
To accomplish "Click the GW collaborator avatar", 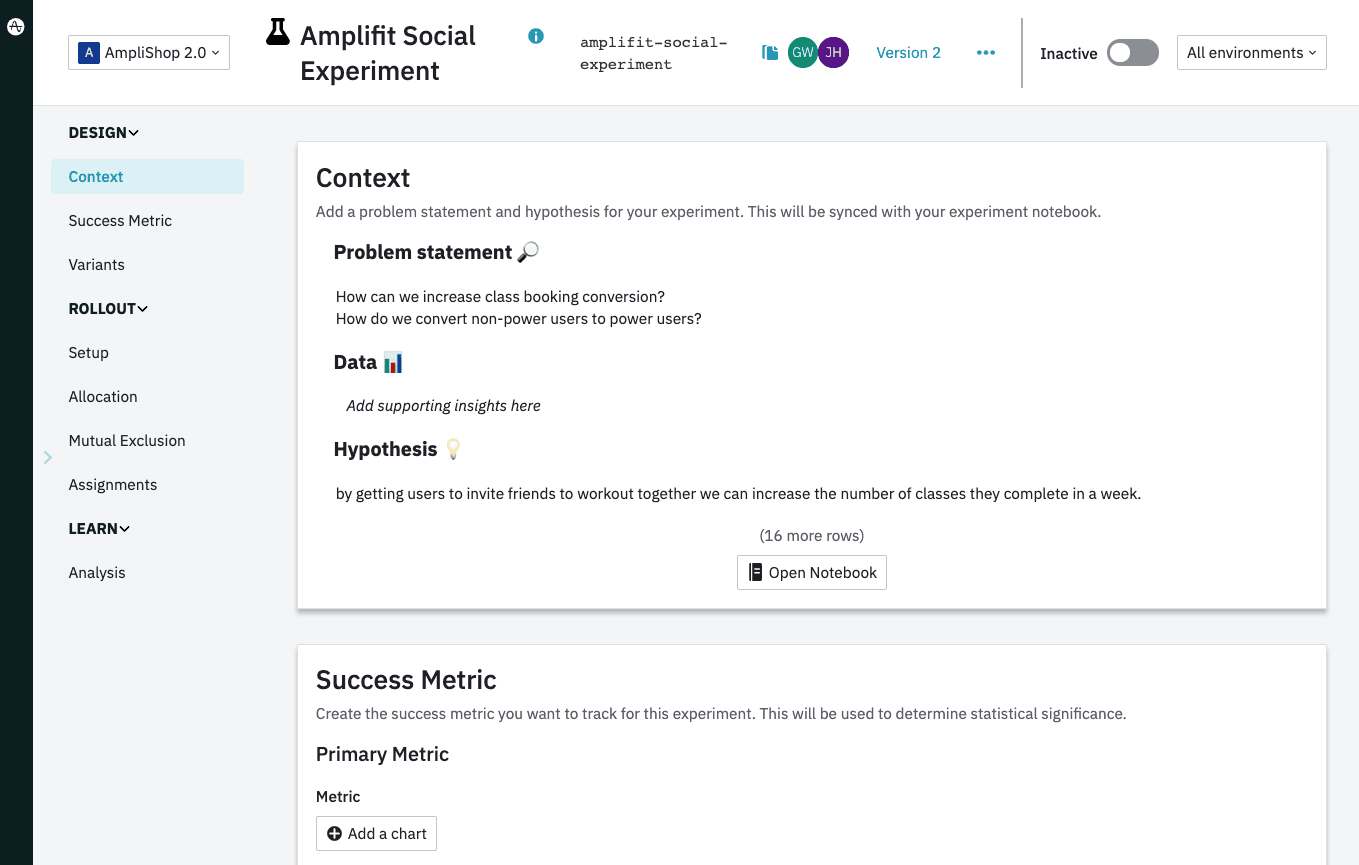I will [x=802, y=52].
